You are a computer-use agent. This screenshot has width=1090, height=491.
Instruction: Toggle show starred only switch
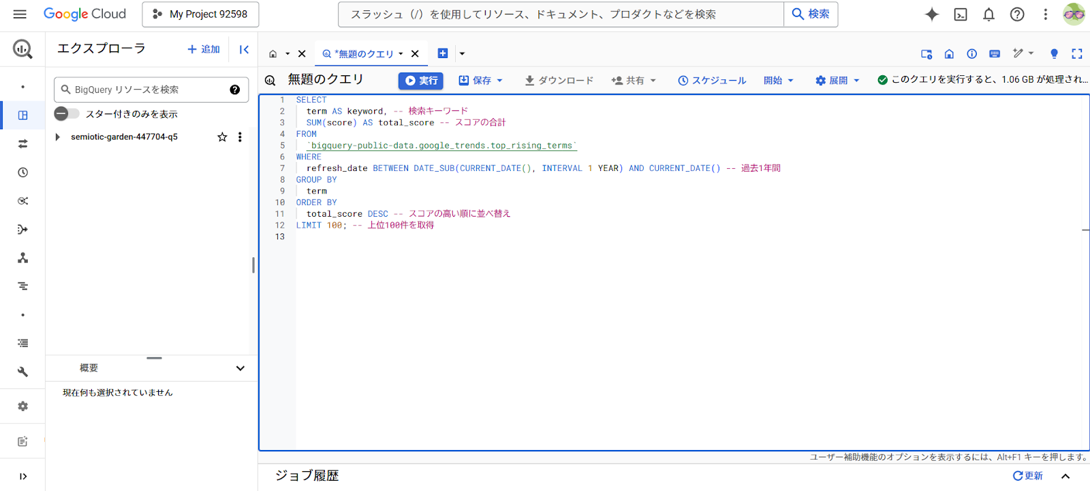pyautogui.click(x=67, y=113)
